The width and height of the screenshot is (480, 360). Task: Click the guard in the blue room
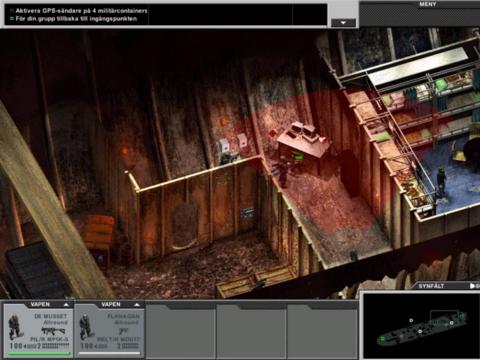[x=441, y=182]
